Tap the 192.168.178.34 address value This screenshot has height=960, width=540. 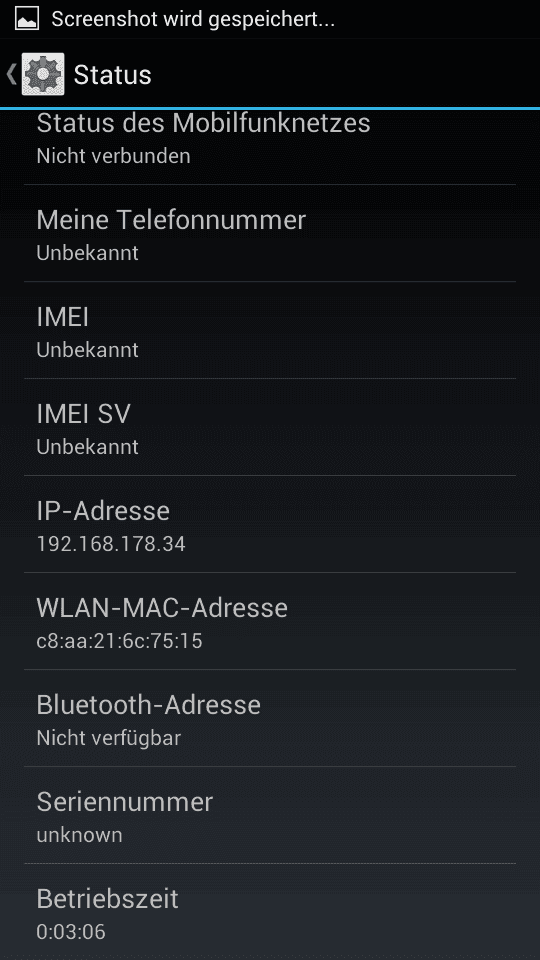click(111, 544)
